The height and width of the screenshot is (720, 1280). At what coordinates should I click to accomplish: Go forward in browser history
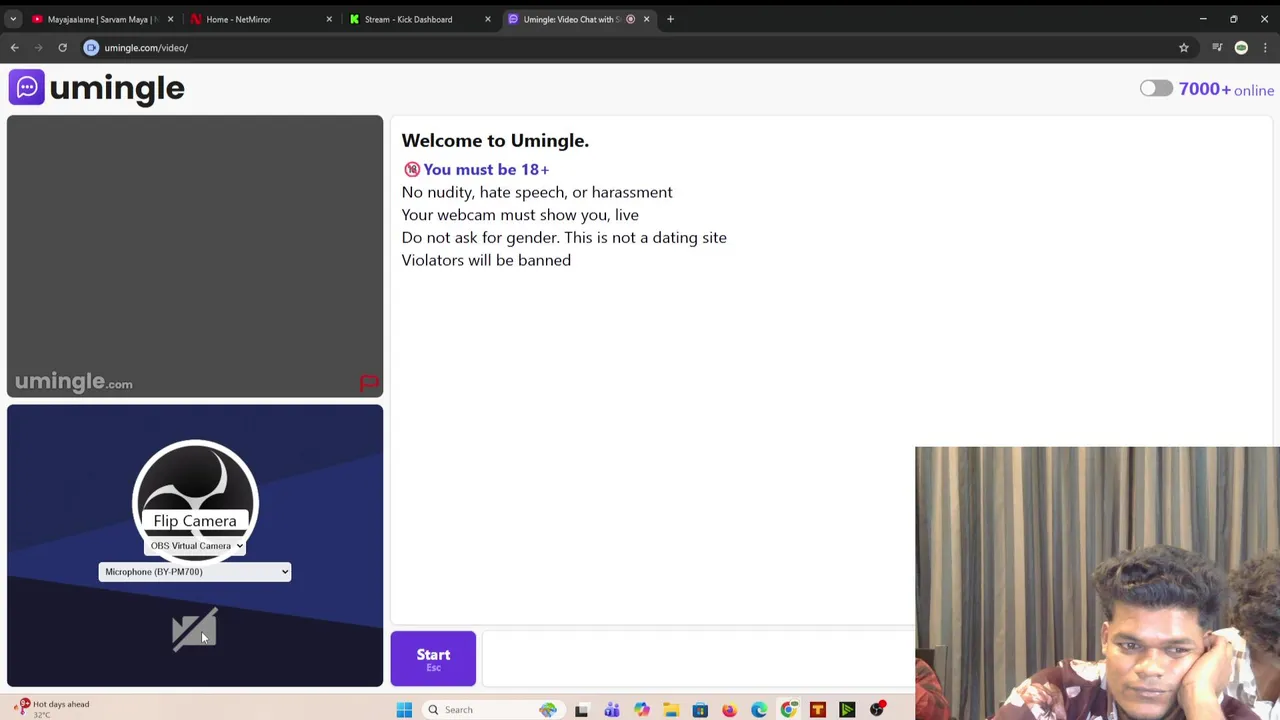tap(38, 47)
